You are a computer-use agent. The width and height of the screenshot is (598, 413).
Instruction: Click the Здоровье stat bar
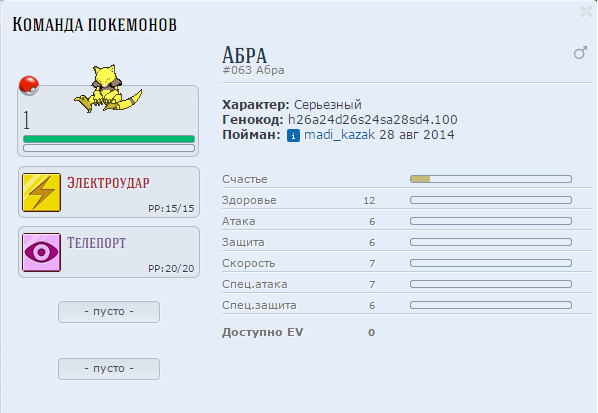point(491,200)
